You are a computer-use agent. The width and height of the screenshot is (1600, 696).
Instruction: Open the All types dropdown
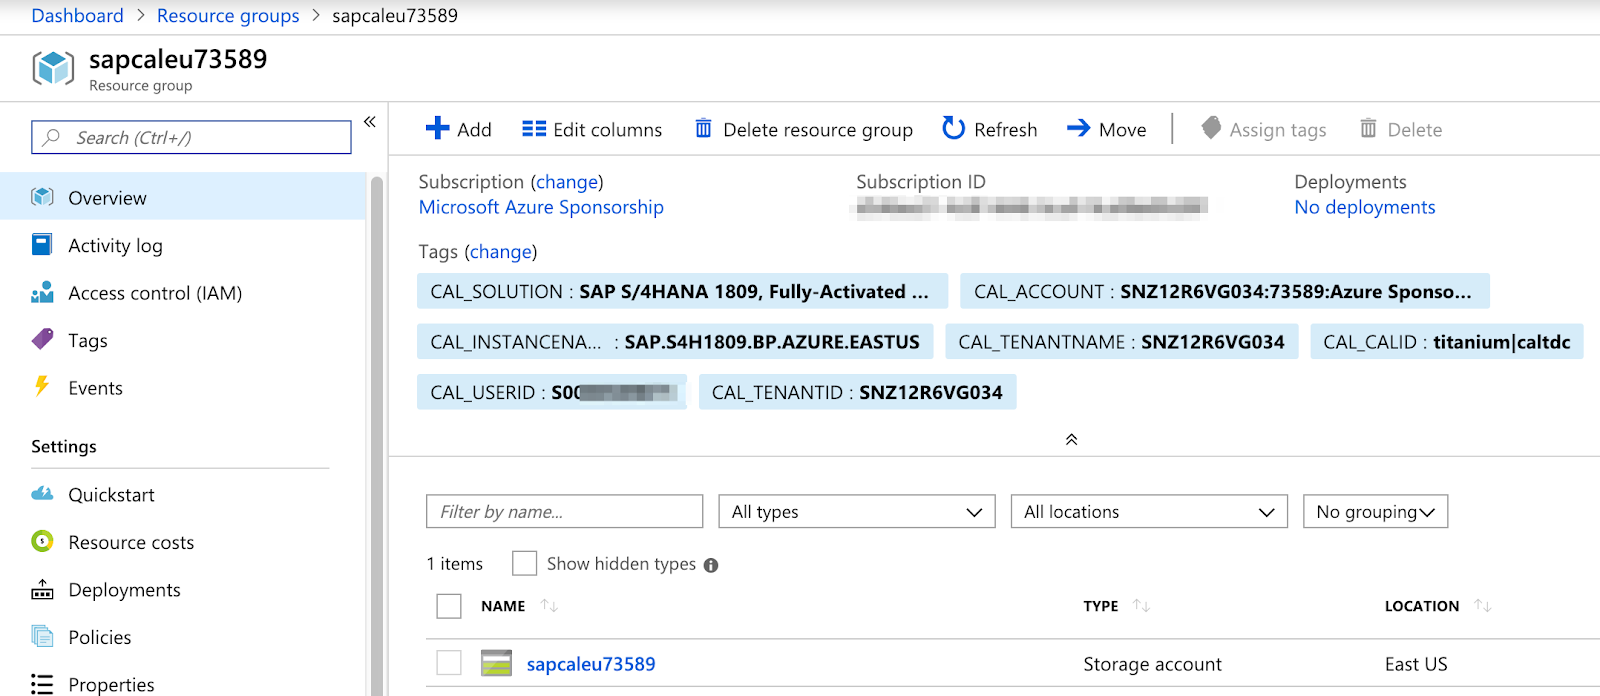point(857,512)
